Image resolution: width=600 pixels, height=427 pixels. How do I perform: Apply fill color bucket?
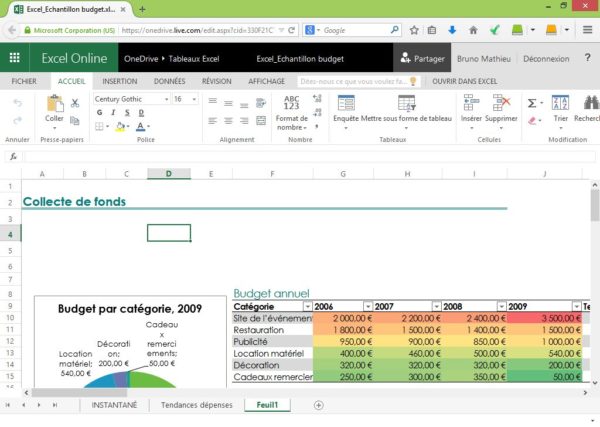pyautogui.click(x=122, y=126)
